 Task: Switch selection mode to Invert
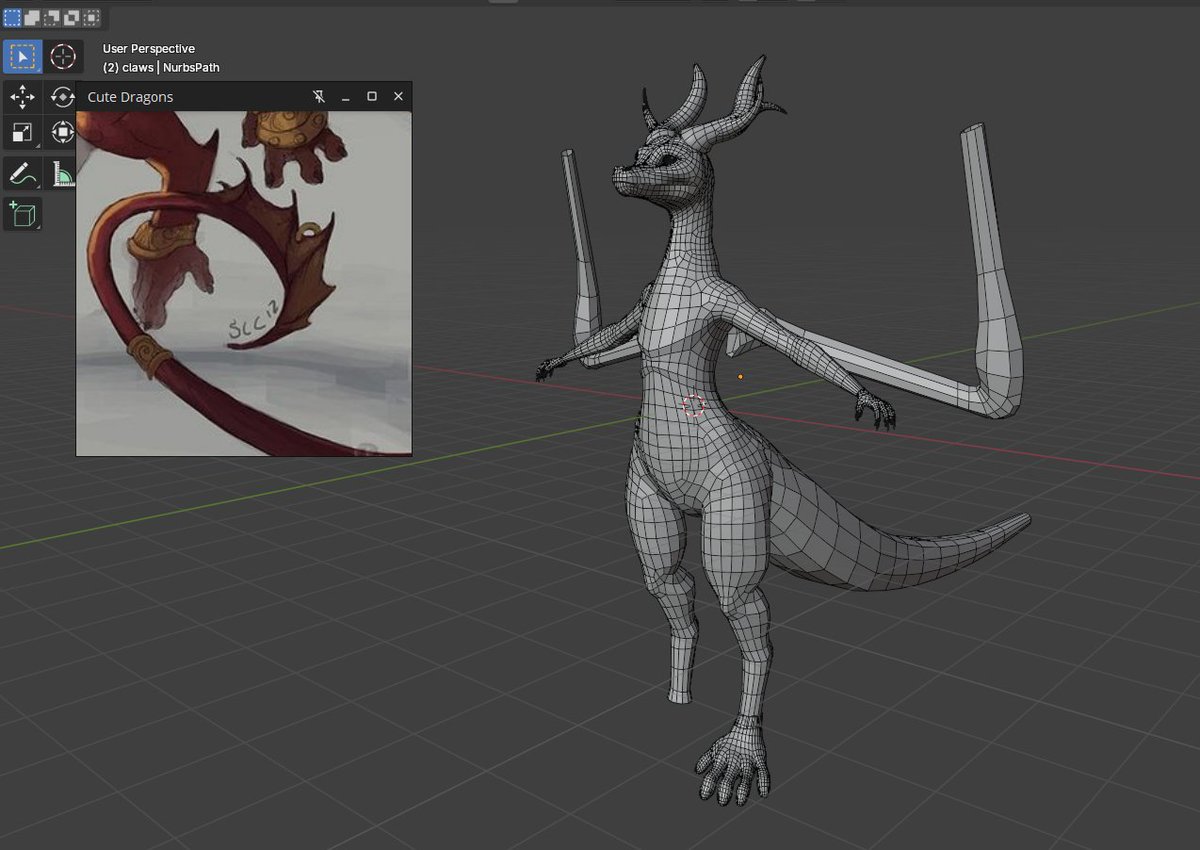tap(72, 17)
